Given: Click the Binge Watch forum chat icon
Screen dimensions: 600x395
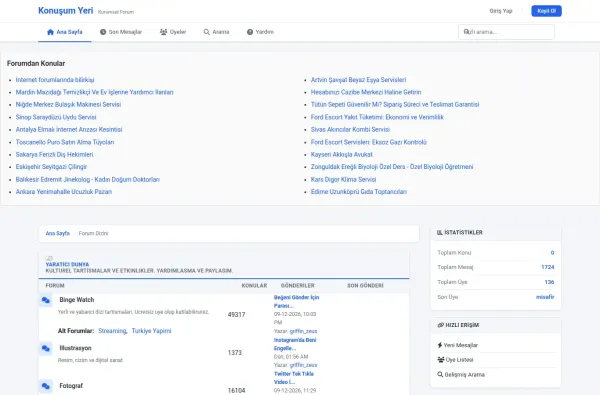Looking at the screenshot, I should pos(46,300).
